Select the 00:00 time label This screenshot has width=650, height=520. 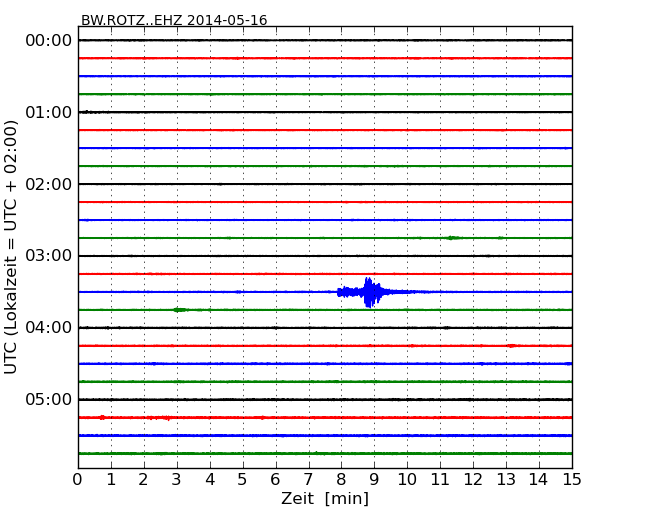tap(49, 41)
